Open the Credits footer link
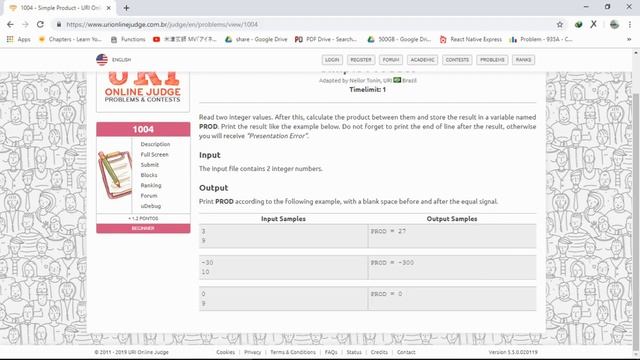The width and height of the screenshot is (640, 360). click(x=379, y=352)
